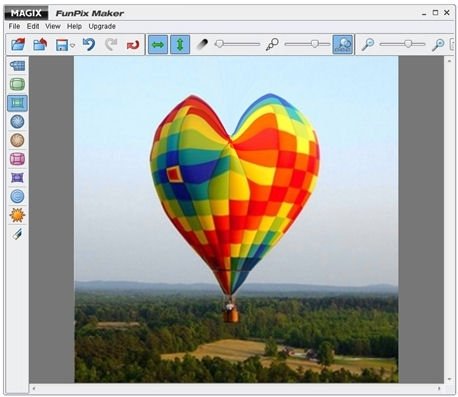Click the red reset arrow icon
This screenshot has width=458, height=397.
pyautogui.click(x=133, y=45)
